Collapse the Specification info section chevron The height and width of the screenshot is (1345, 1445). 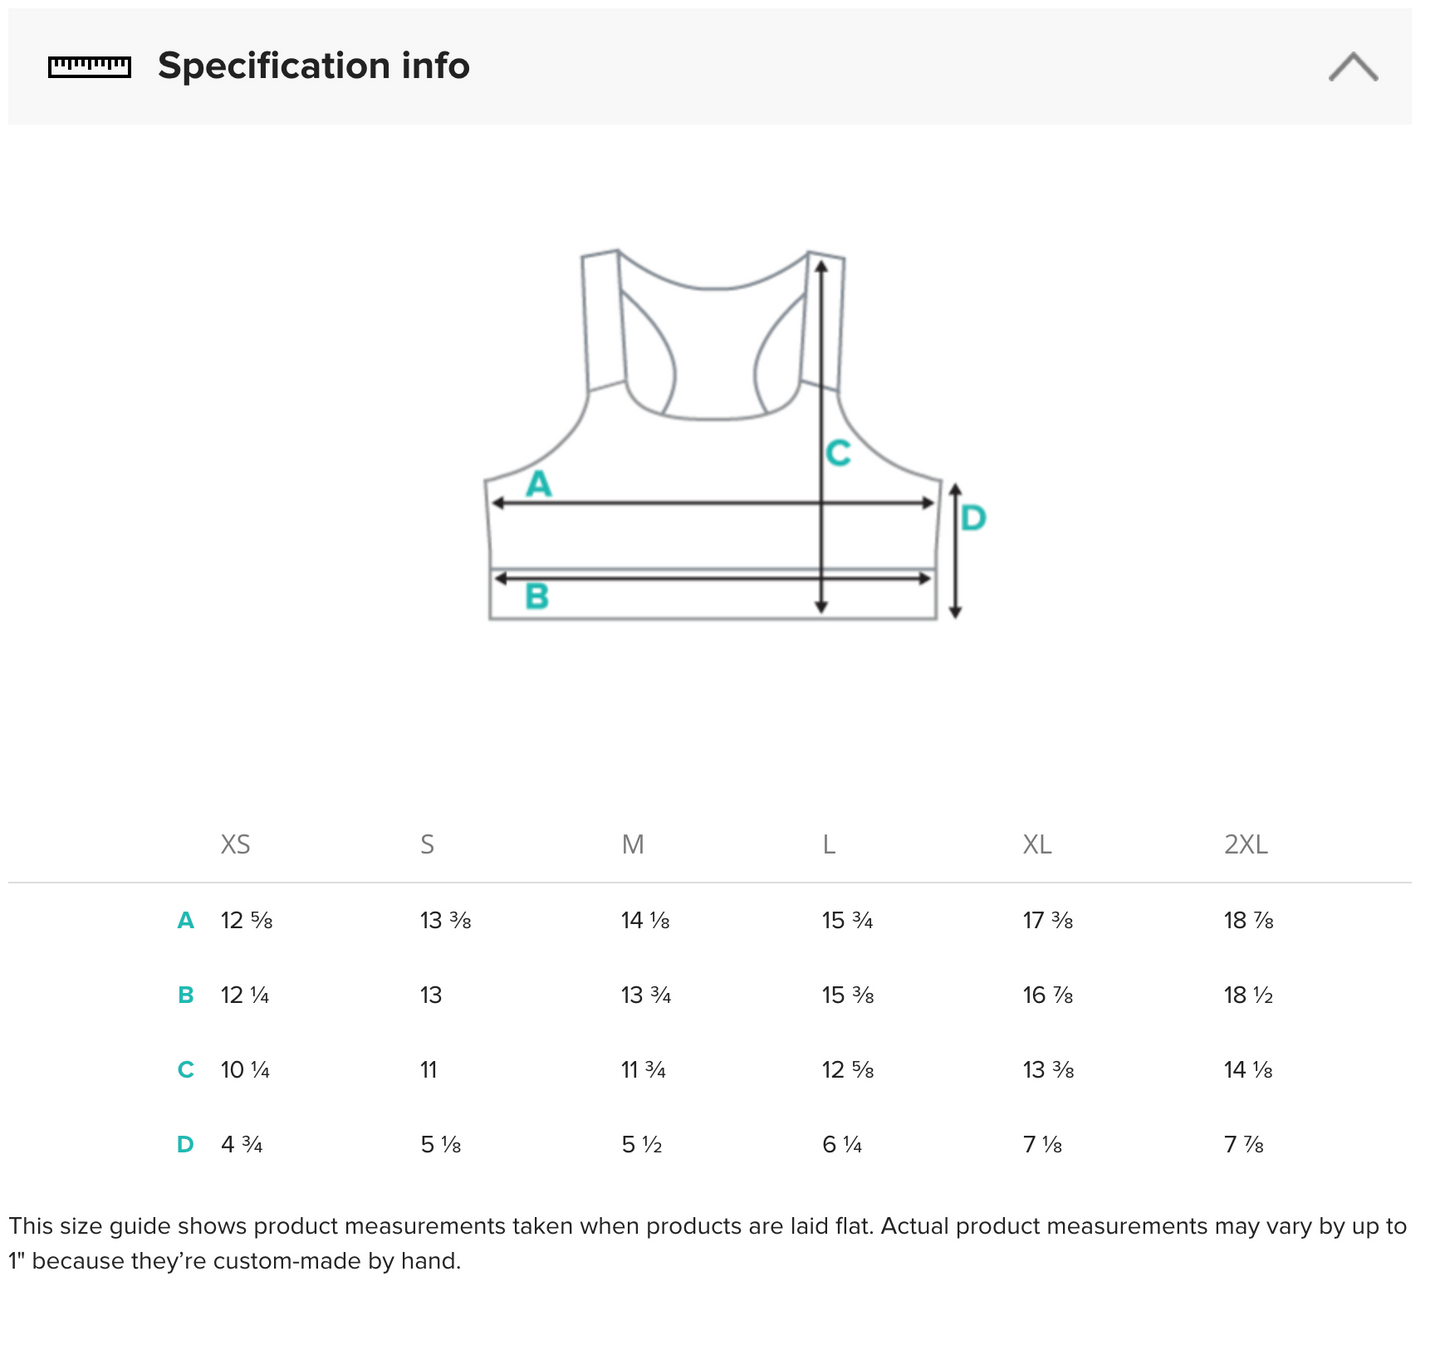click(x=1353, y=67)
